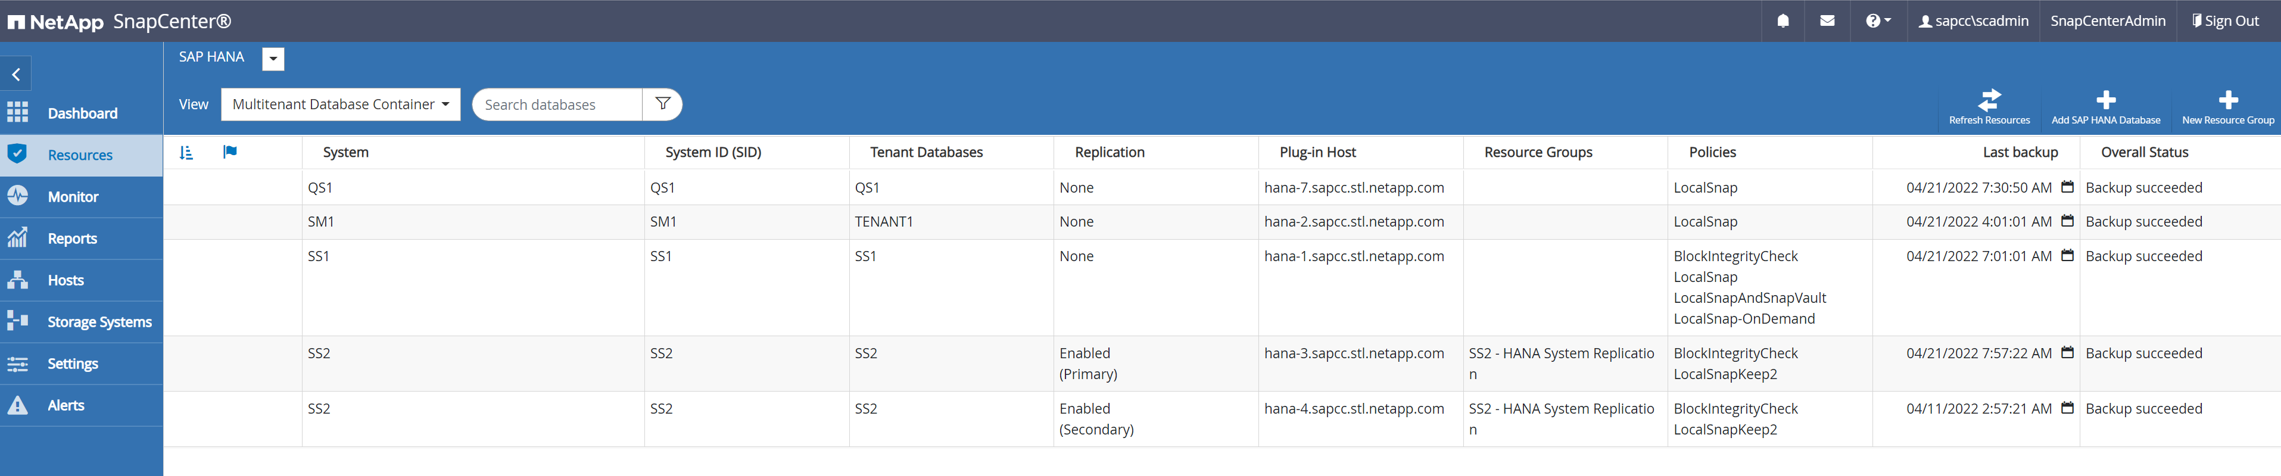Open the Monitor page
2281x476 pixels.
(x=73, y=197)
